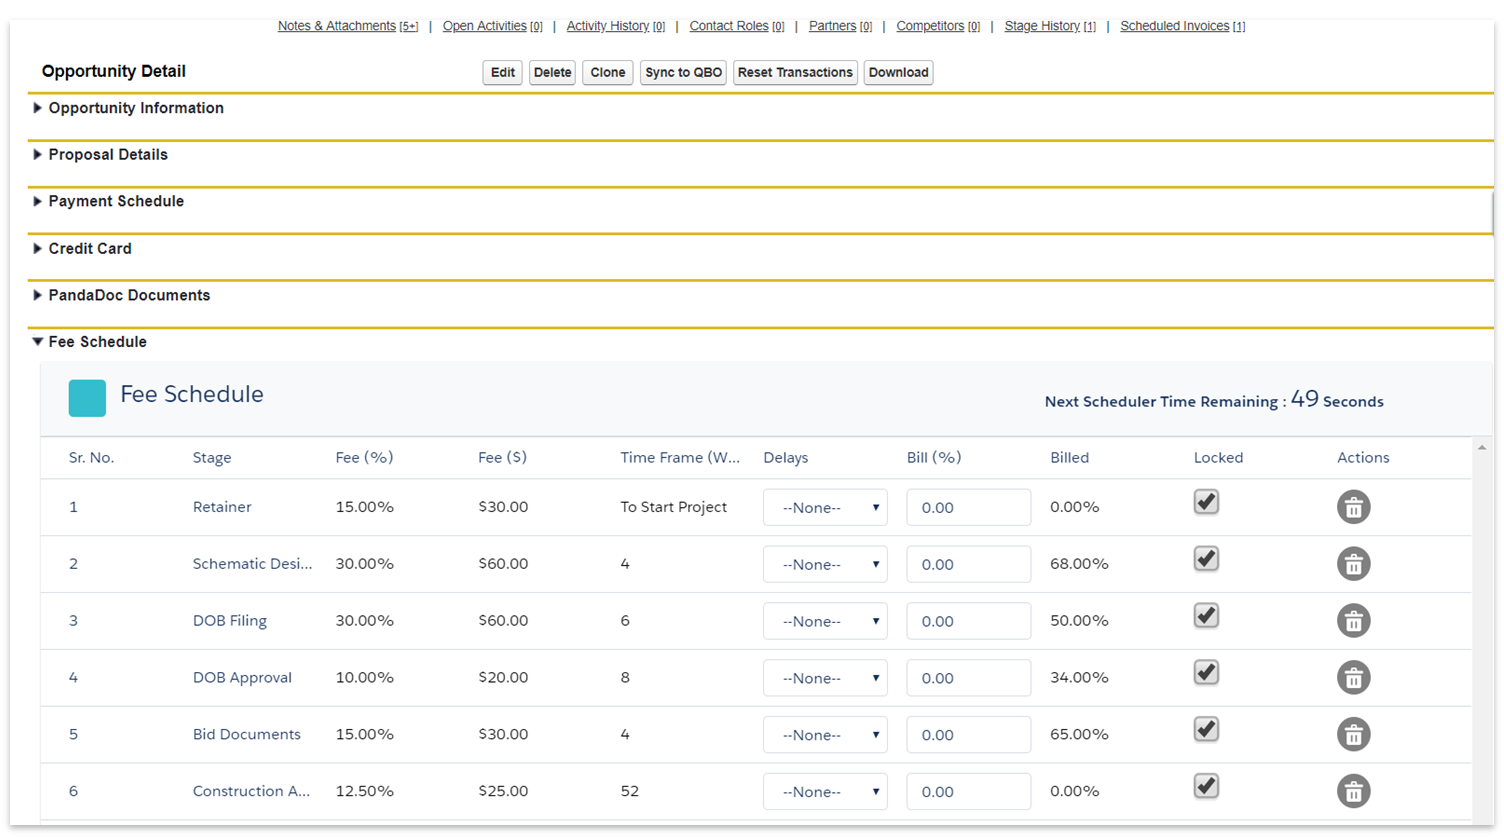Toggle Locked checkbox for Construction A...
Image resolution: width=1504 pixels, height=838 pixels.
coord(1206,787)
